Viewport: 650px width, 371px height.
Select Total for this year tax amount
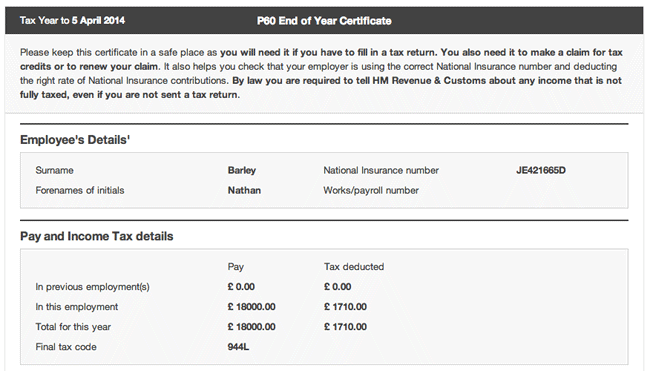tap(345, 327)
